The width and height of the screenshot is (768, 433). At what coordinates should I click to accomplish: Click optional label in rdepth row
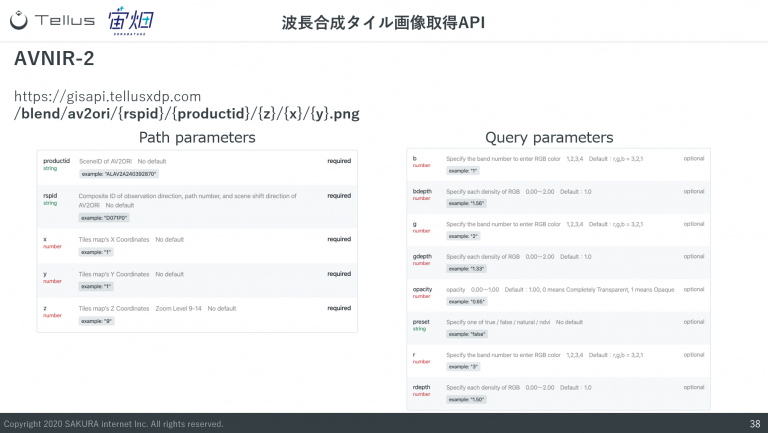click(694, 387)
